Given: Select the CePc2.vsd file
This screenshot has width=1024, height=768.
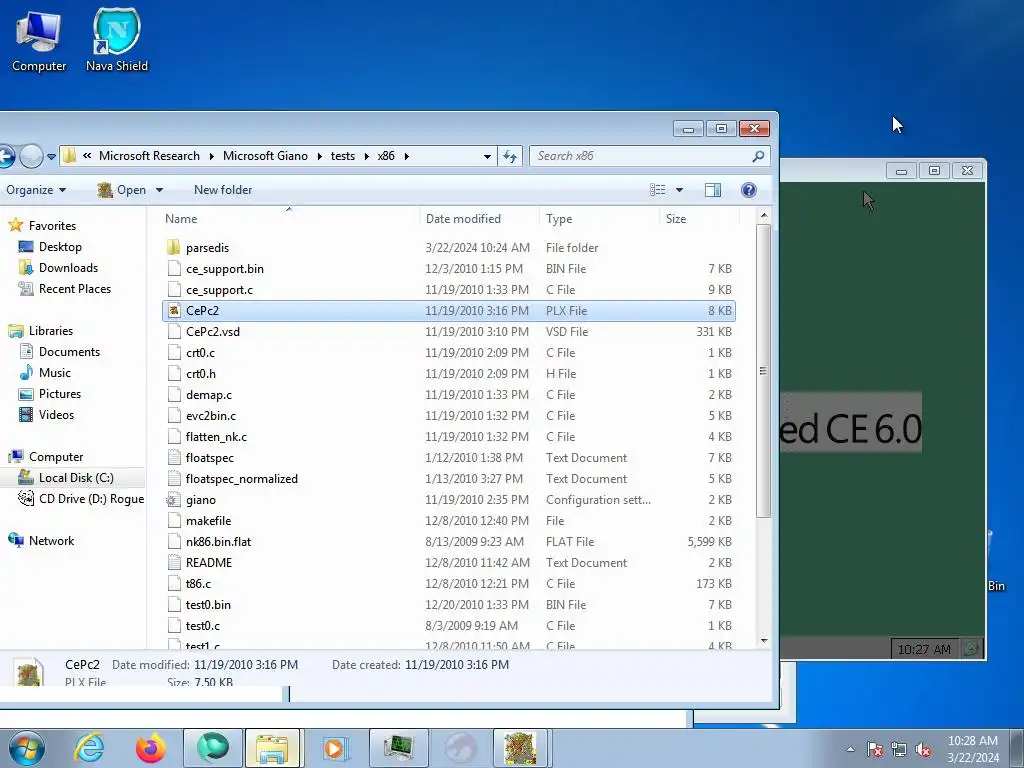Looking at the screenshot, I should (213, 332).
